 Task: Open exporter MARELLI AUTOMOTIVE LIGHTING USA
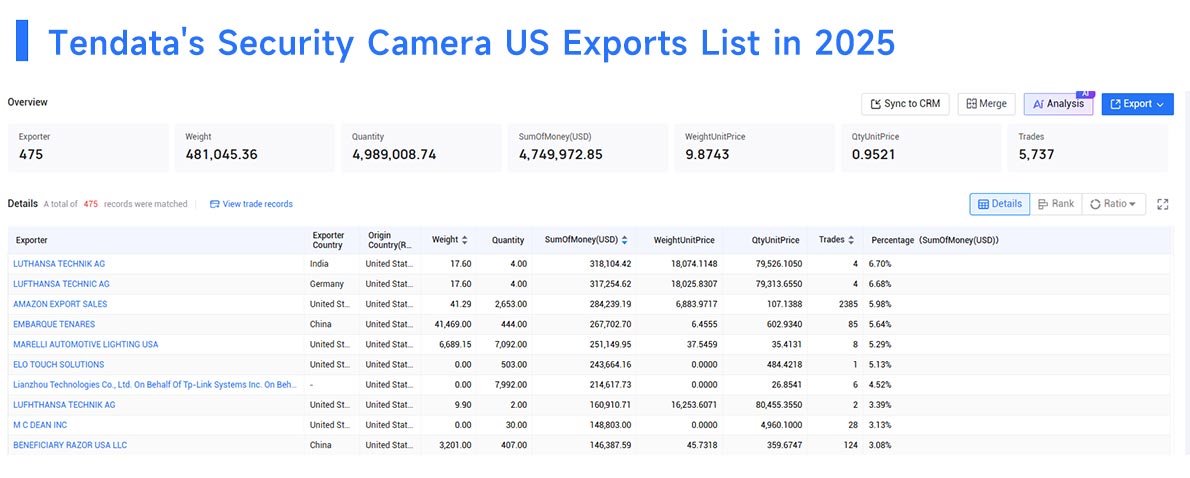coord(86,344)
